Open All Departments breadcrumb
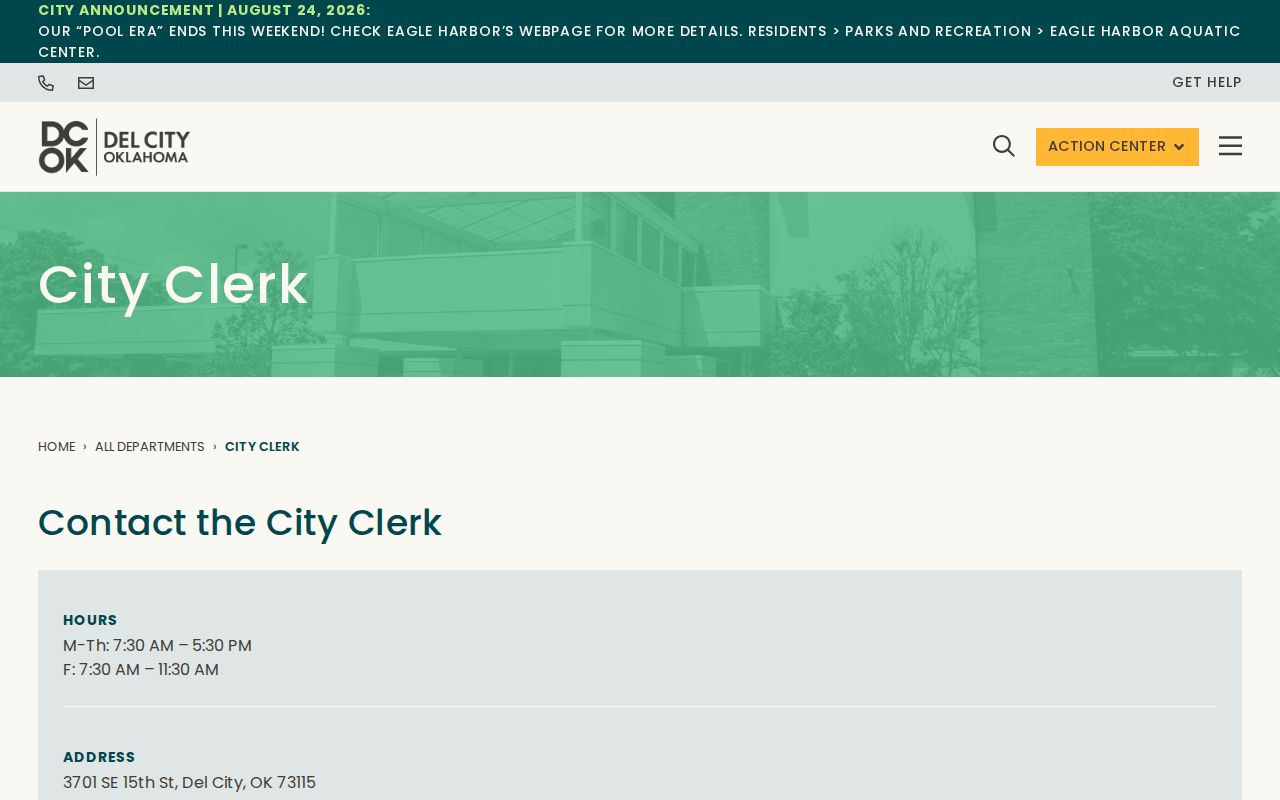 [149, 447]
